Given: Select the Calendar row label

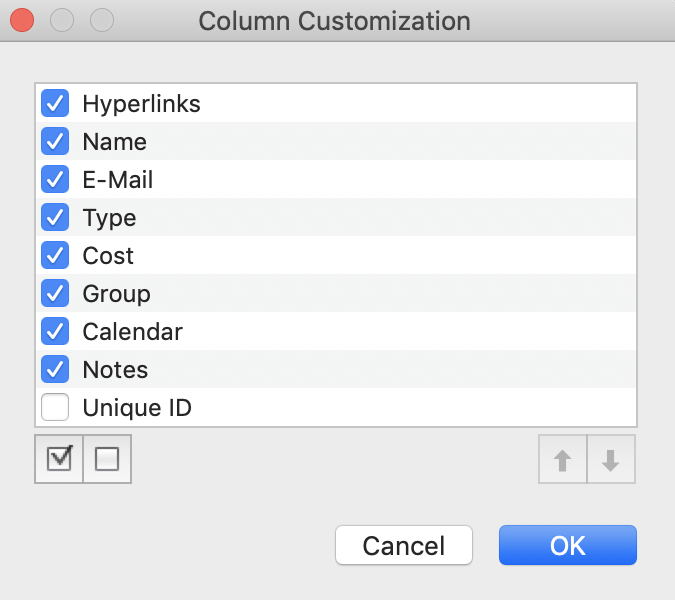Looking at the screenshot, I should [x=132, y=331].
